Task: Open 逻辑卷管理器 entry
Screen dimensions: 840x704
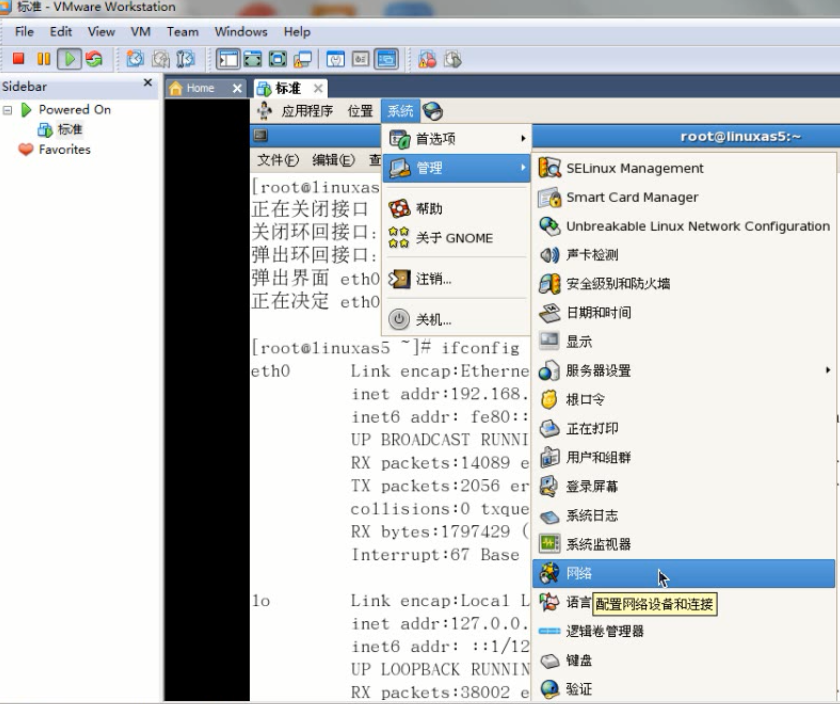Action: point(684,631)
